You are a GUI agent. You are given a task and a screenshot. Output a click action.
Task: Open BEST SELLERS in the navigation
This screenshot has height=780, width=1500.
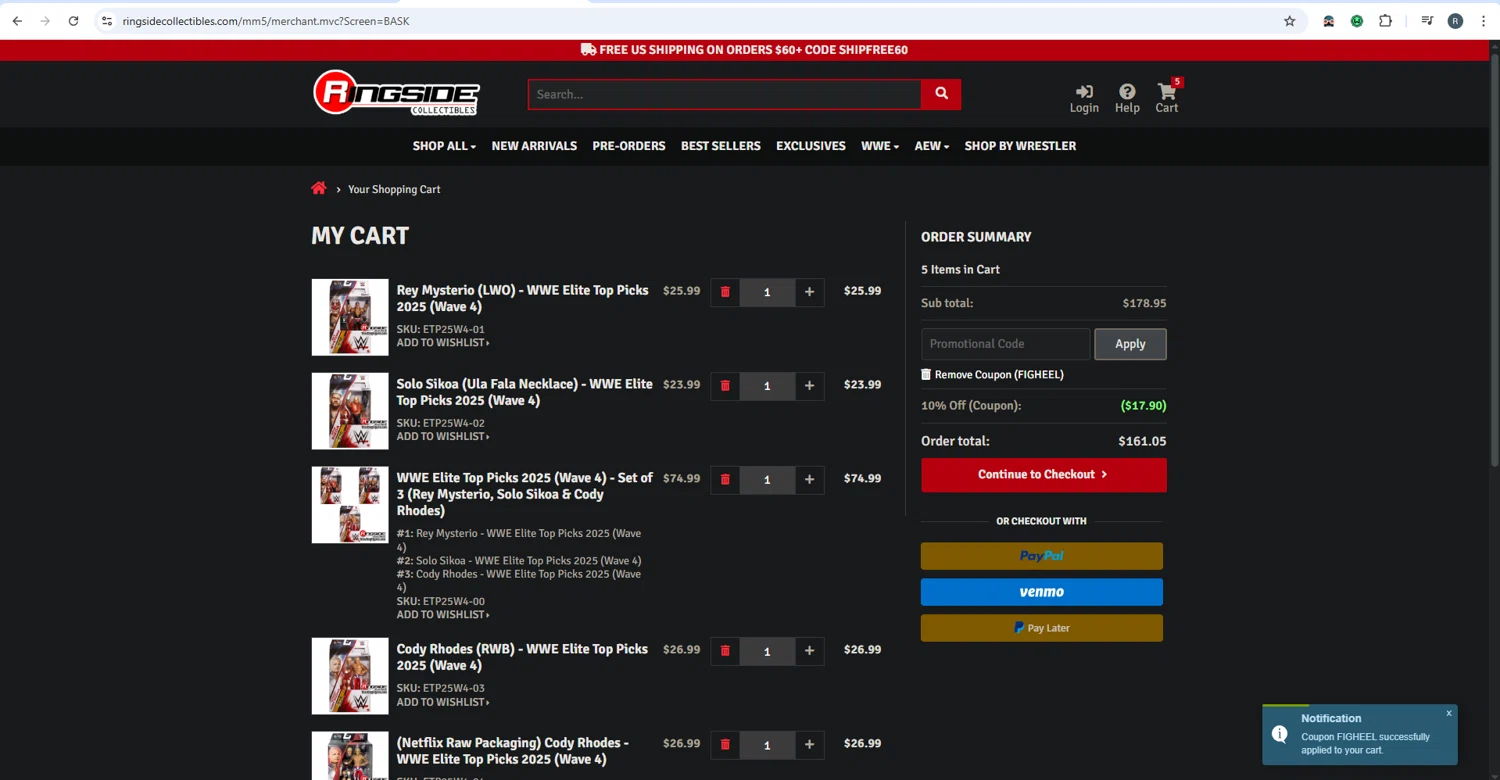721,146
